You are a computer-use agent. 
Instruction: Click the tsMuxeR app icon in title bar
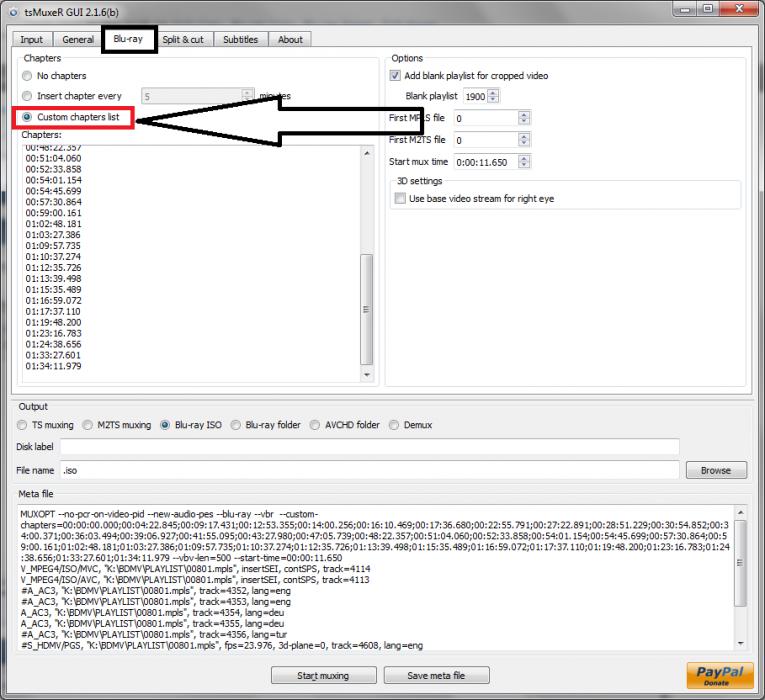13,9
